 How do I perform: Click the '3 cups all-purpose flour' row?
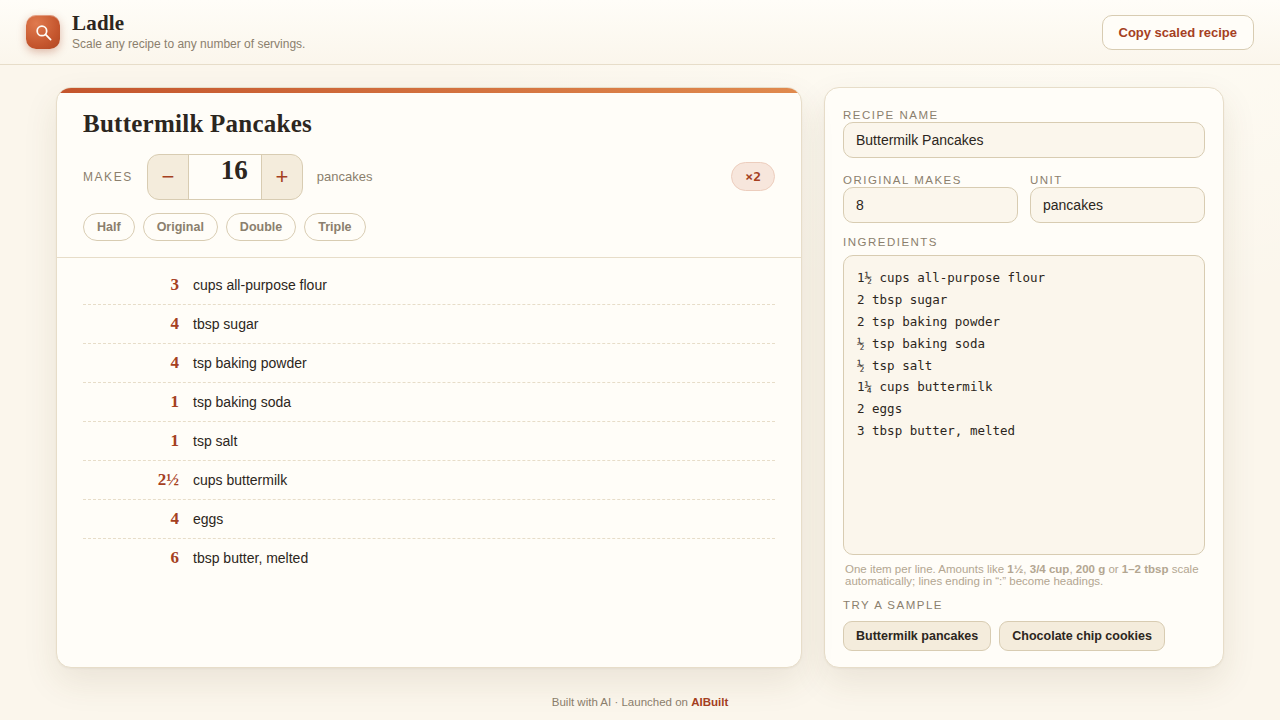tap(429, 285)
